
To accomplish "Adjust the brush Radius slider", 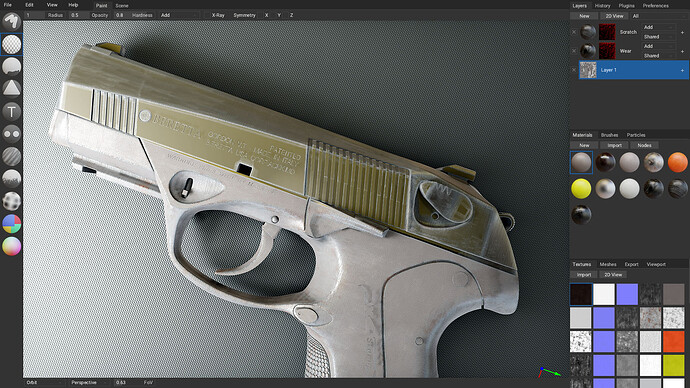I will (x=45, y=15).
